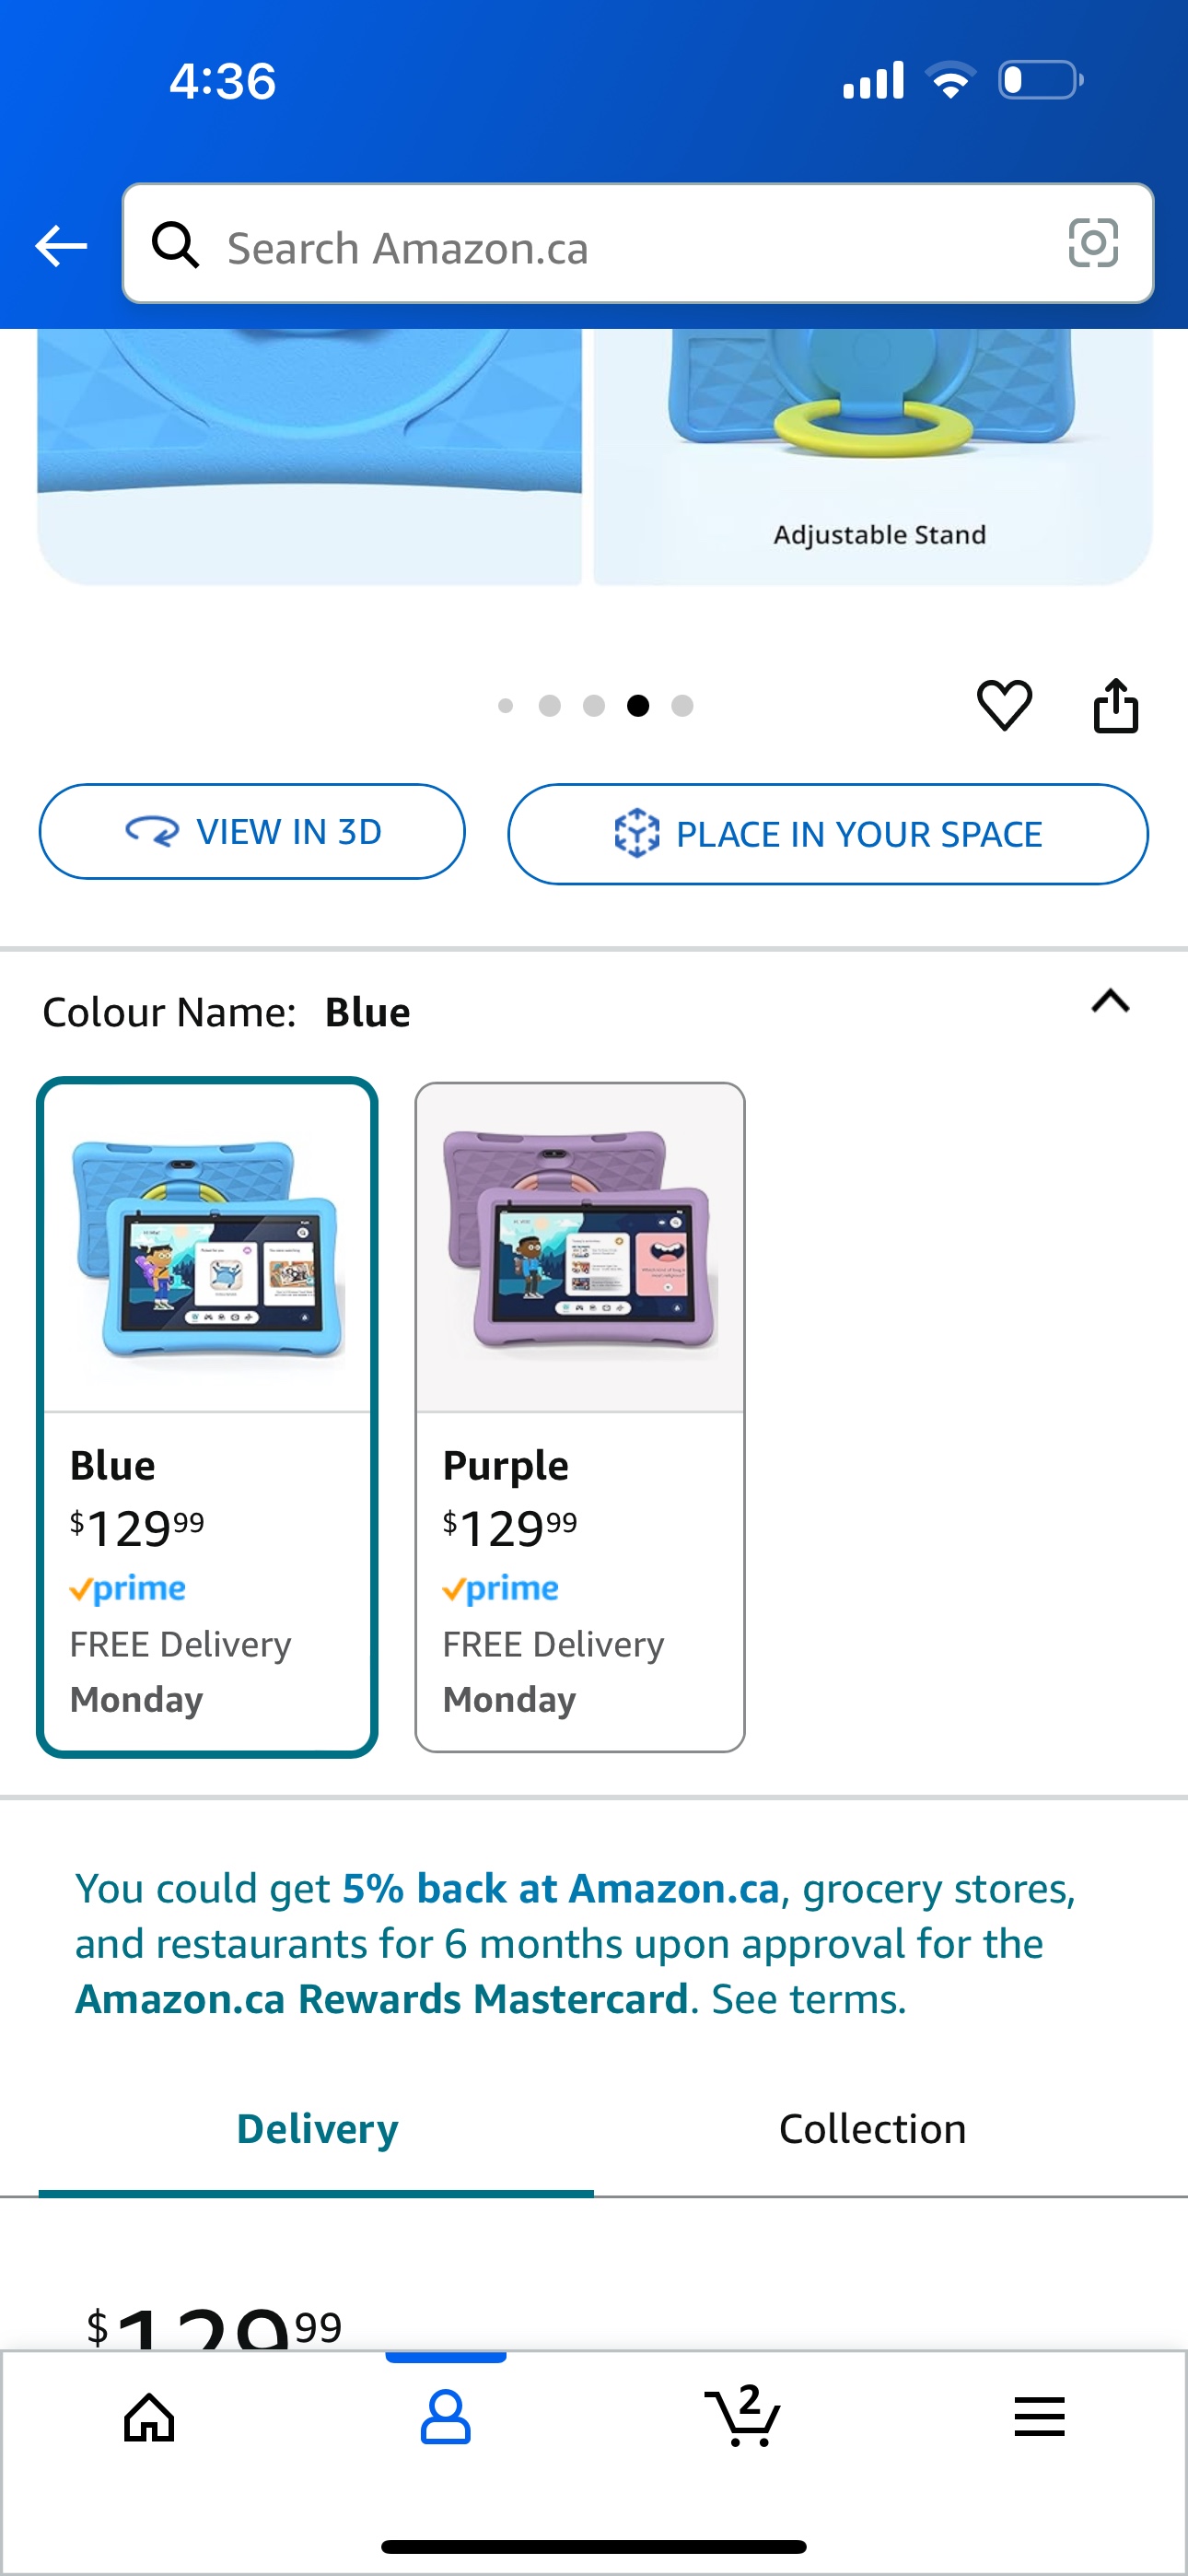
Task: Click the Search Amazon.ca input field
Action: [638, 243]
